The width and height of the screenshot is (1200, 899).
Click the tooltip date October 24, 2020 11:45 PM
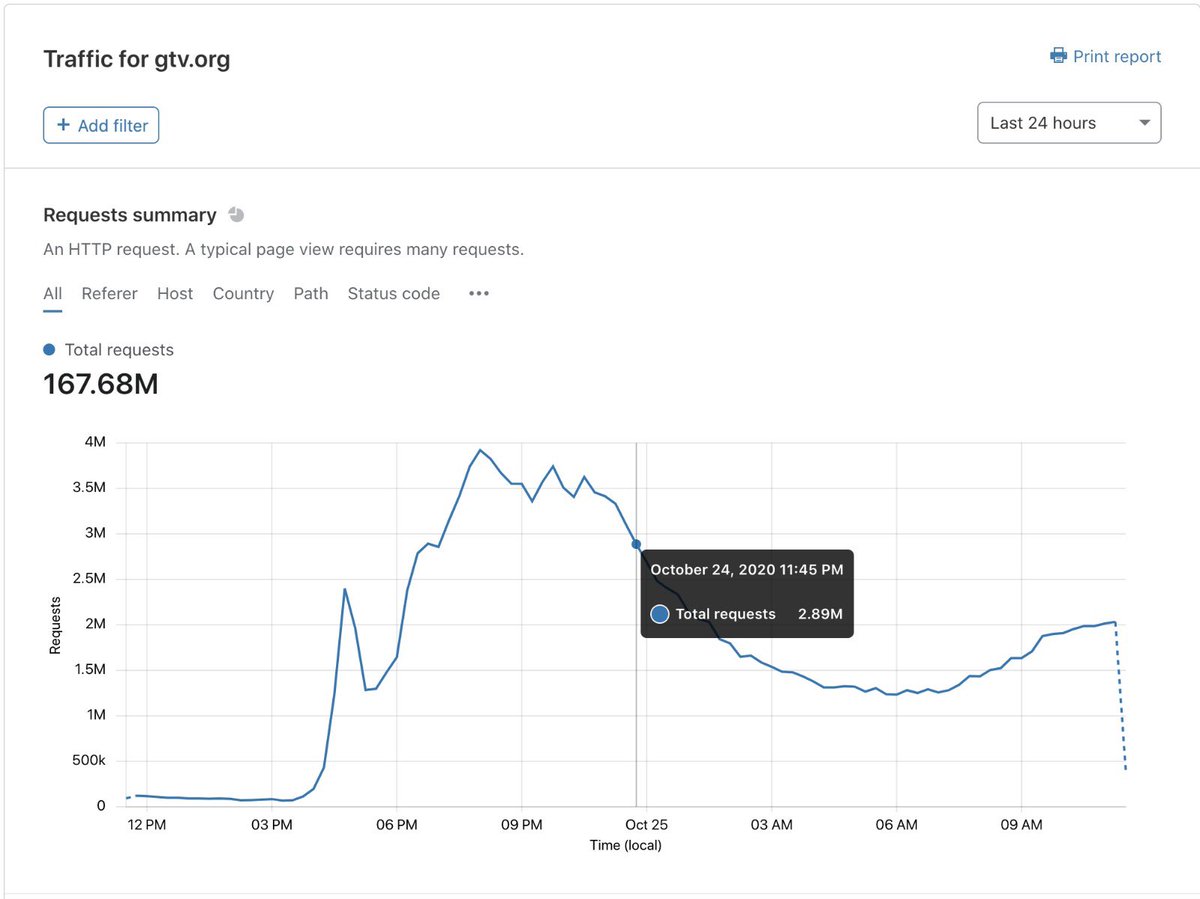click(x=747, y=570)
